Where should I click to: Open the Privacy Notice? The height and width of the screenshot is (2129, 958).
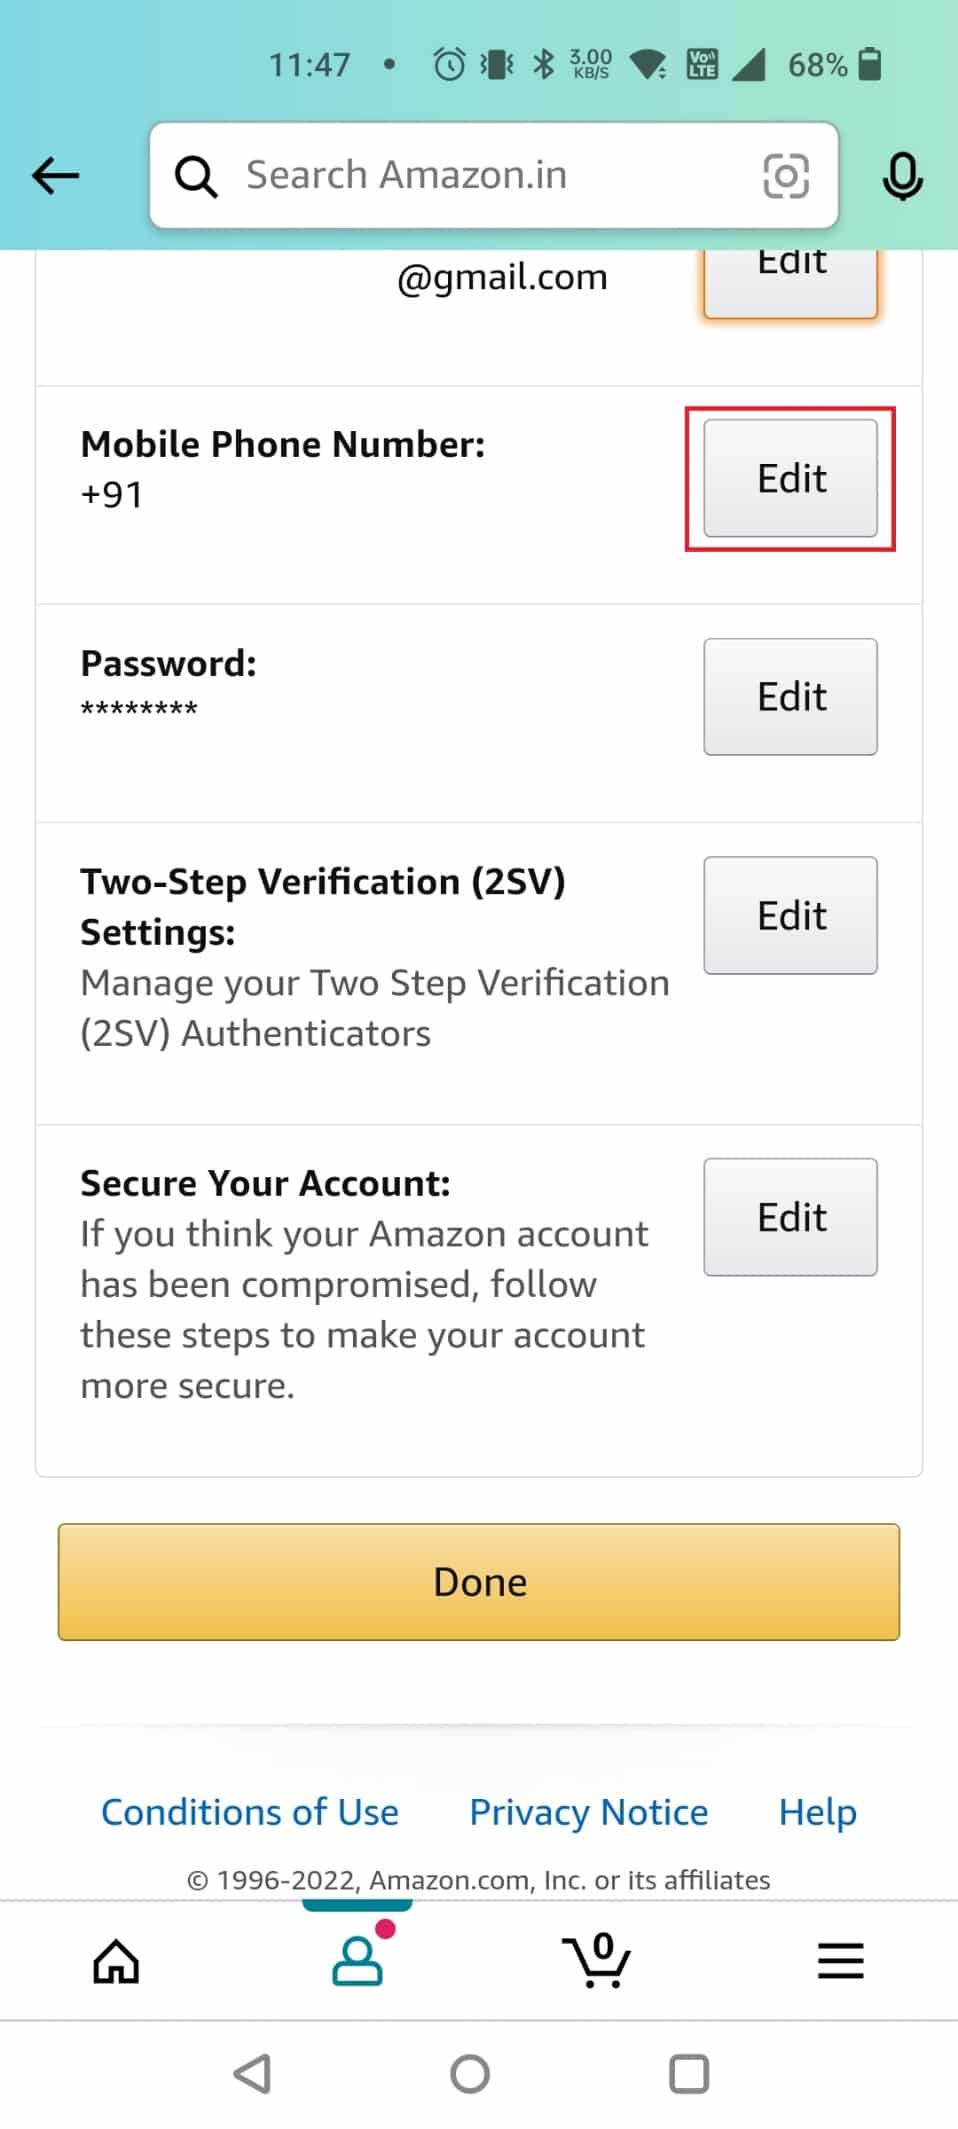pos(588,1812)
